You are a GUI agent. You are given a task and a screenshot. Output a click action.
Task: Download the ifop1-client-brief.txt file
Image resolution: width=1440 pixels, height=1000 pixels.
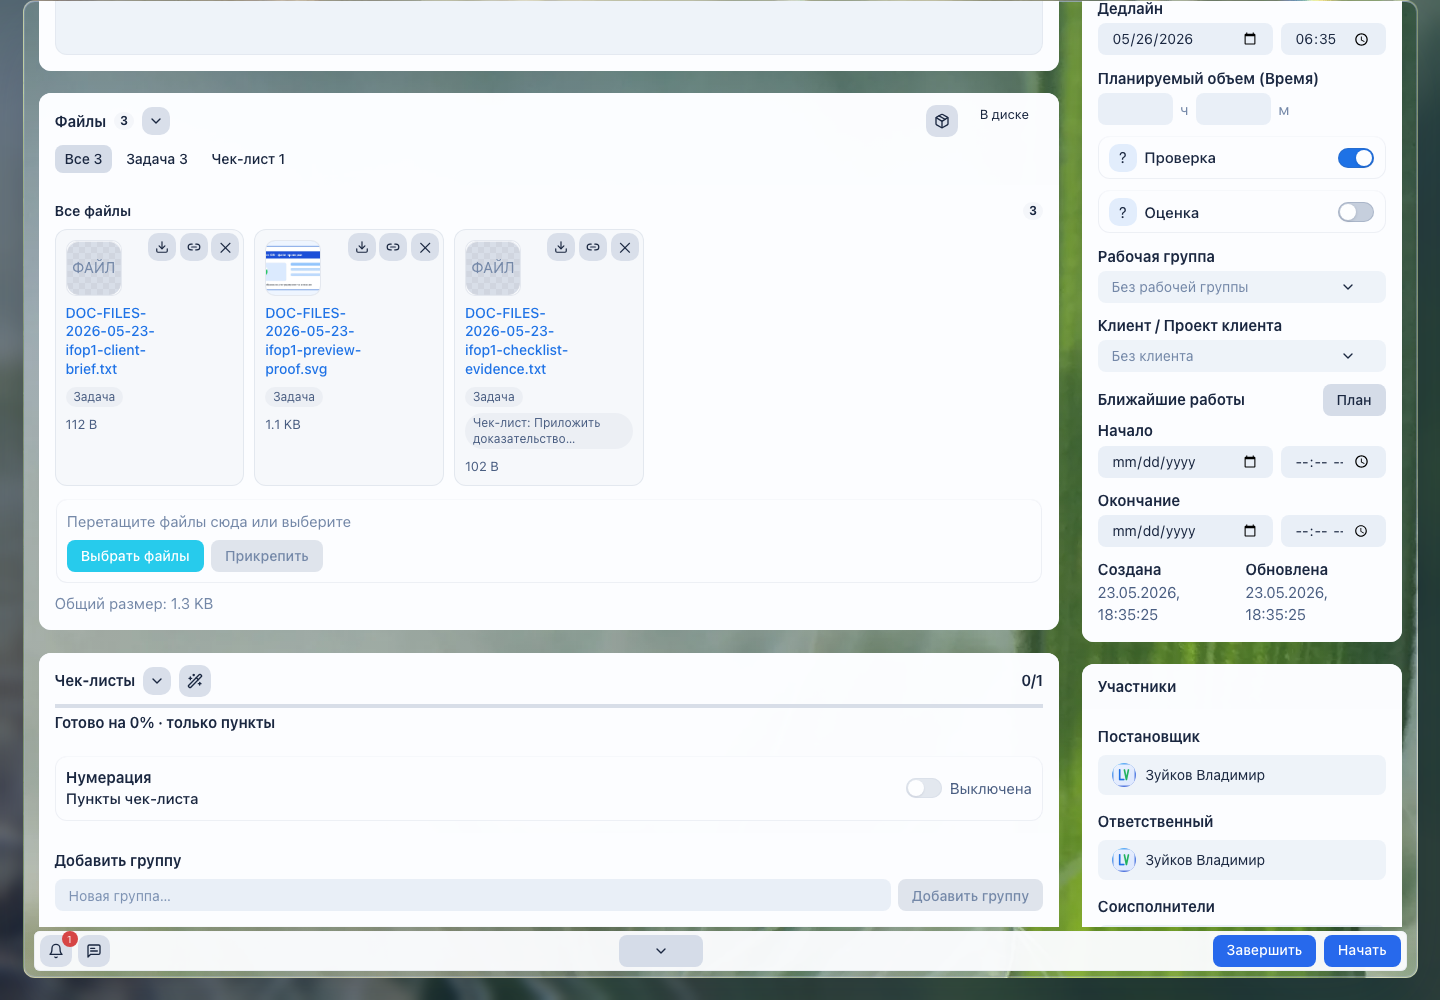(162, 247)
